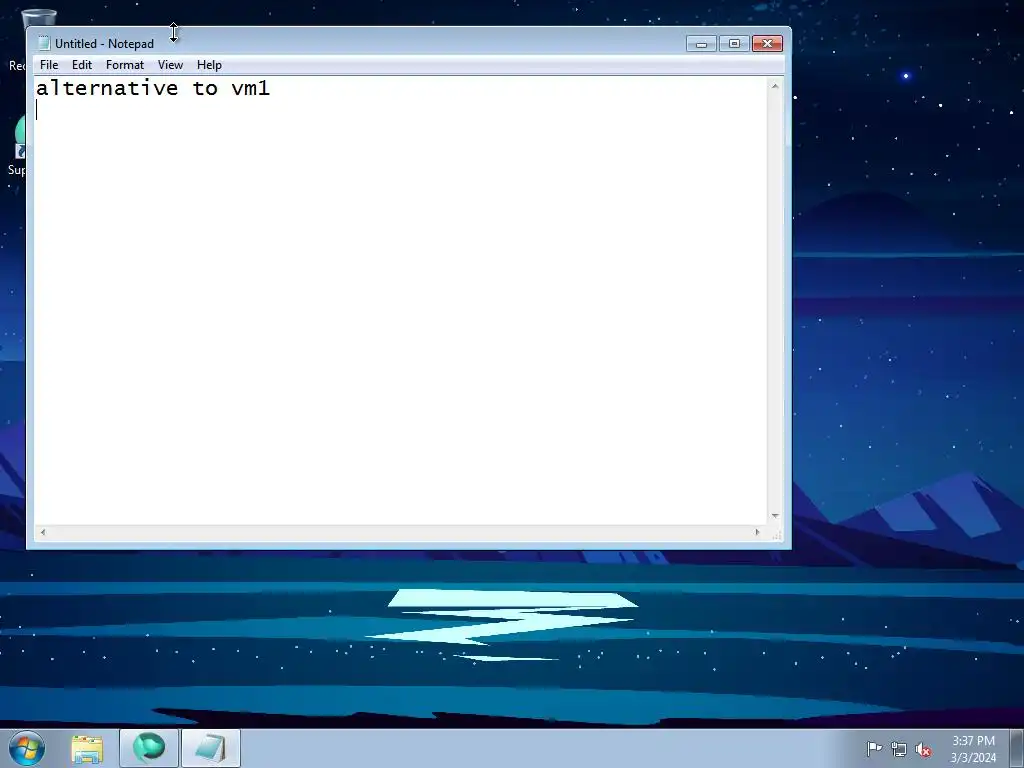Click the Show desktop button

(x=1017, y=748)
